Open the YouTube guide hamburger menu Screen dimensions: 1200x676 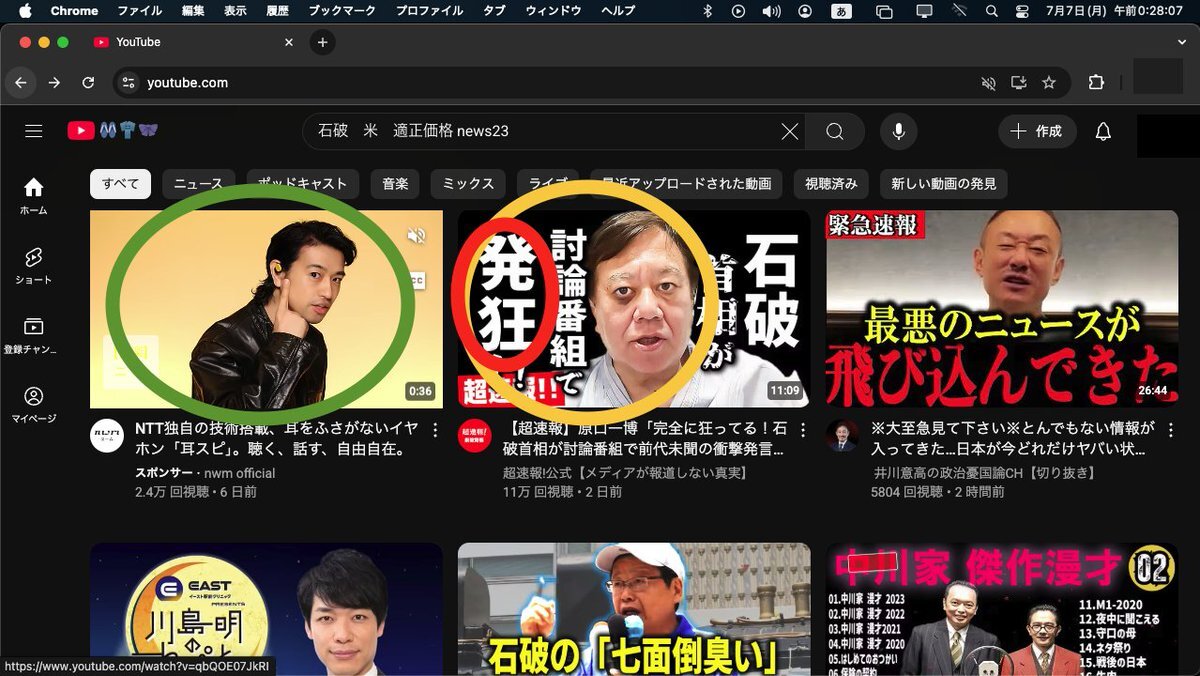(x=34, y=131)
